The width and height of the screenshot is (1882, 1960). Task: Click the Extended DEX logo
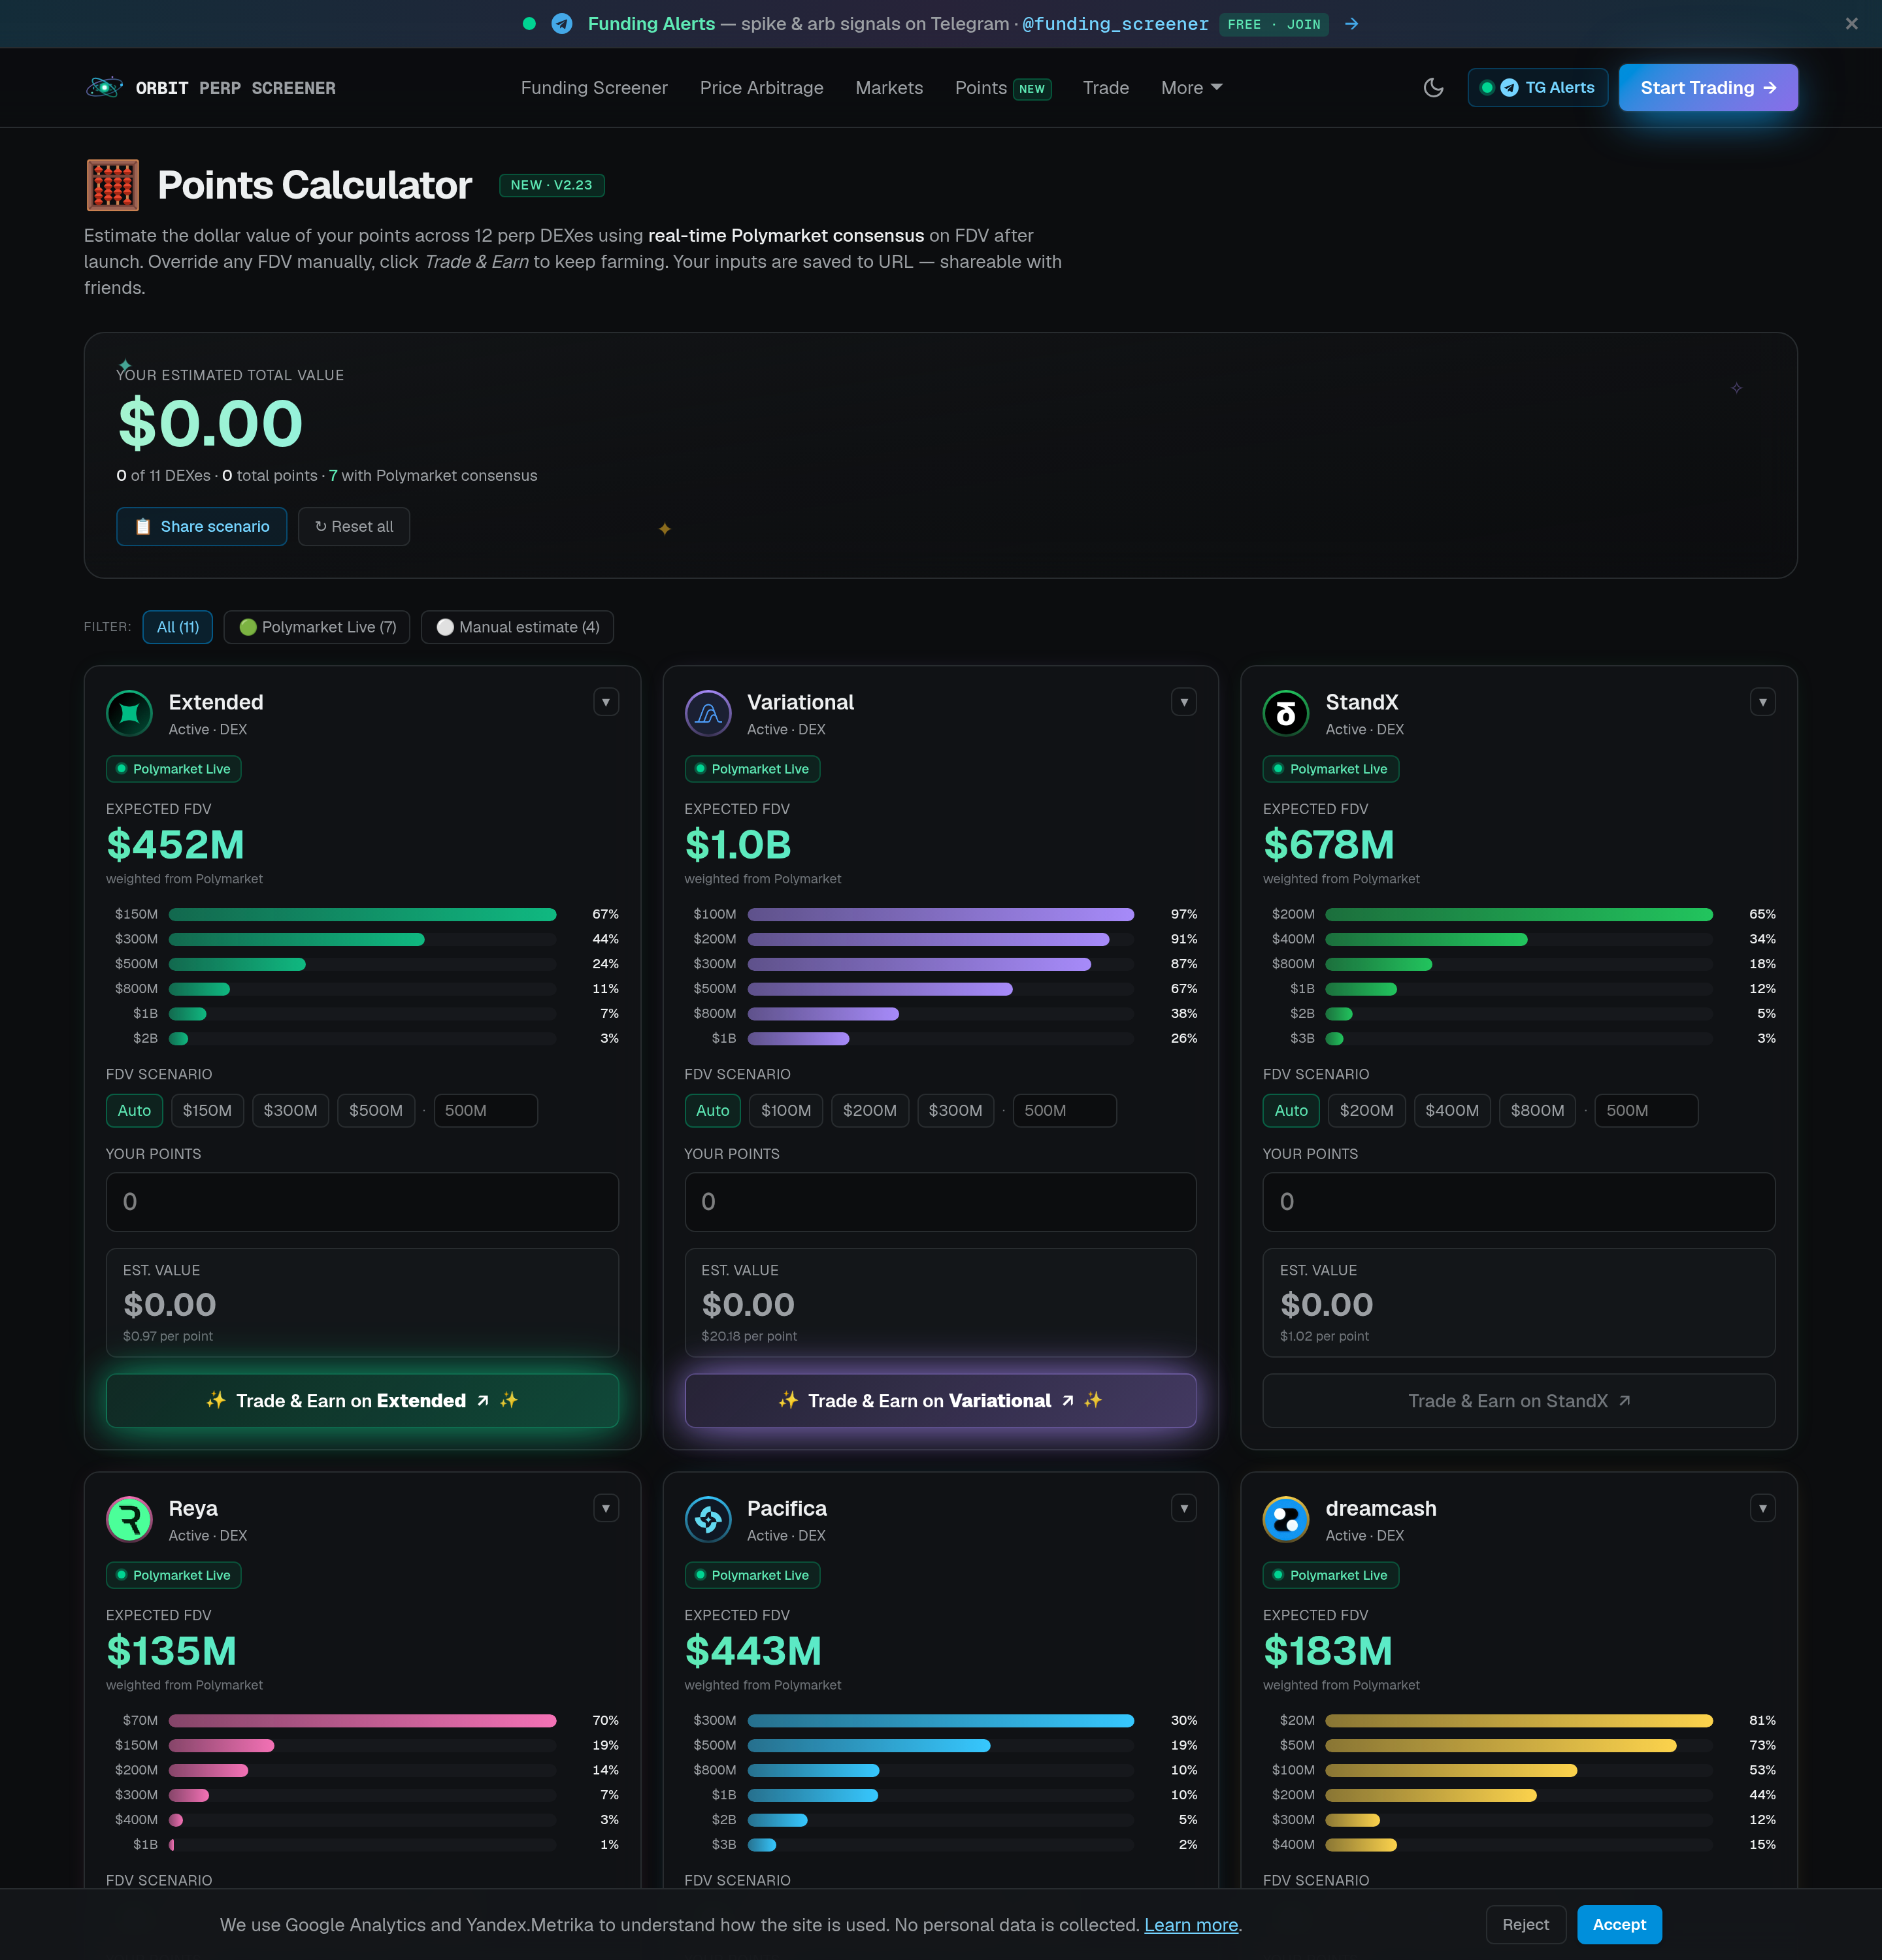129,714
